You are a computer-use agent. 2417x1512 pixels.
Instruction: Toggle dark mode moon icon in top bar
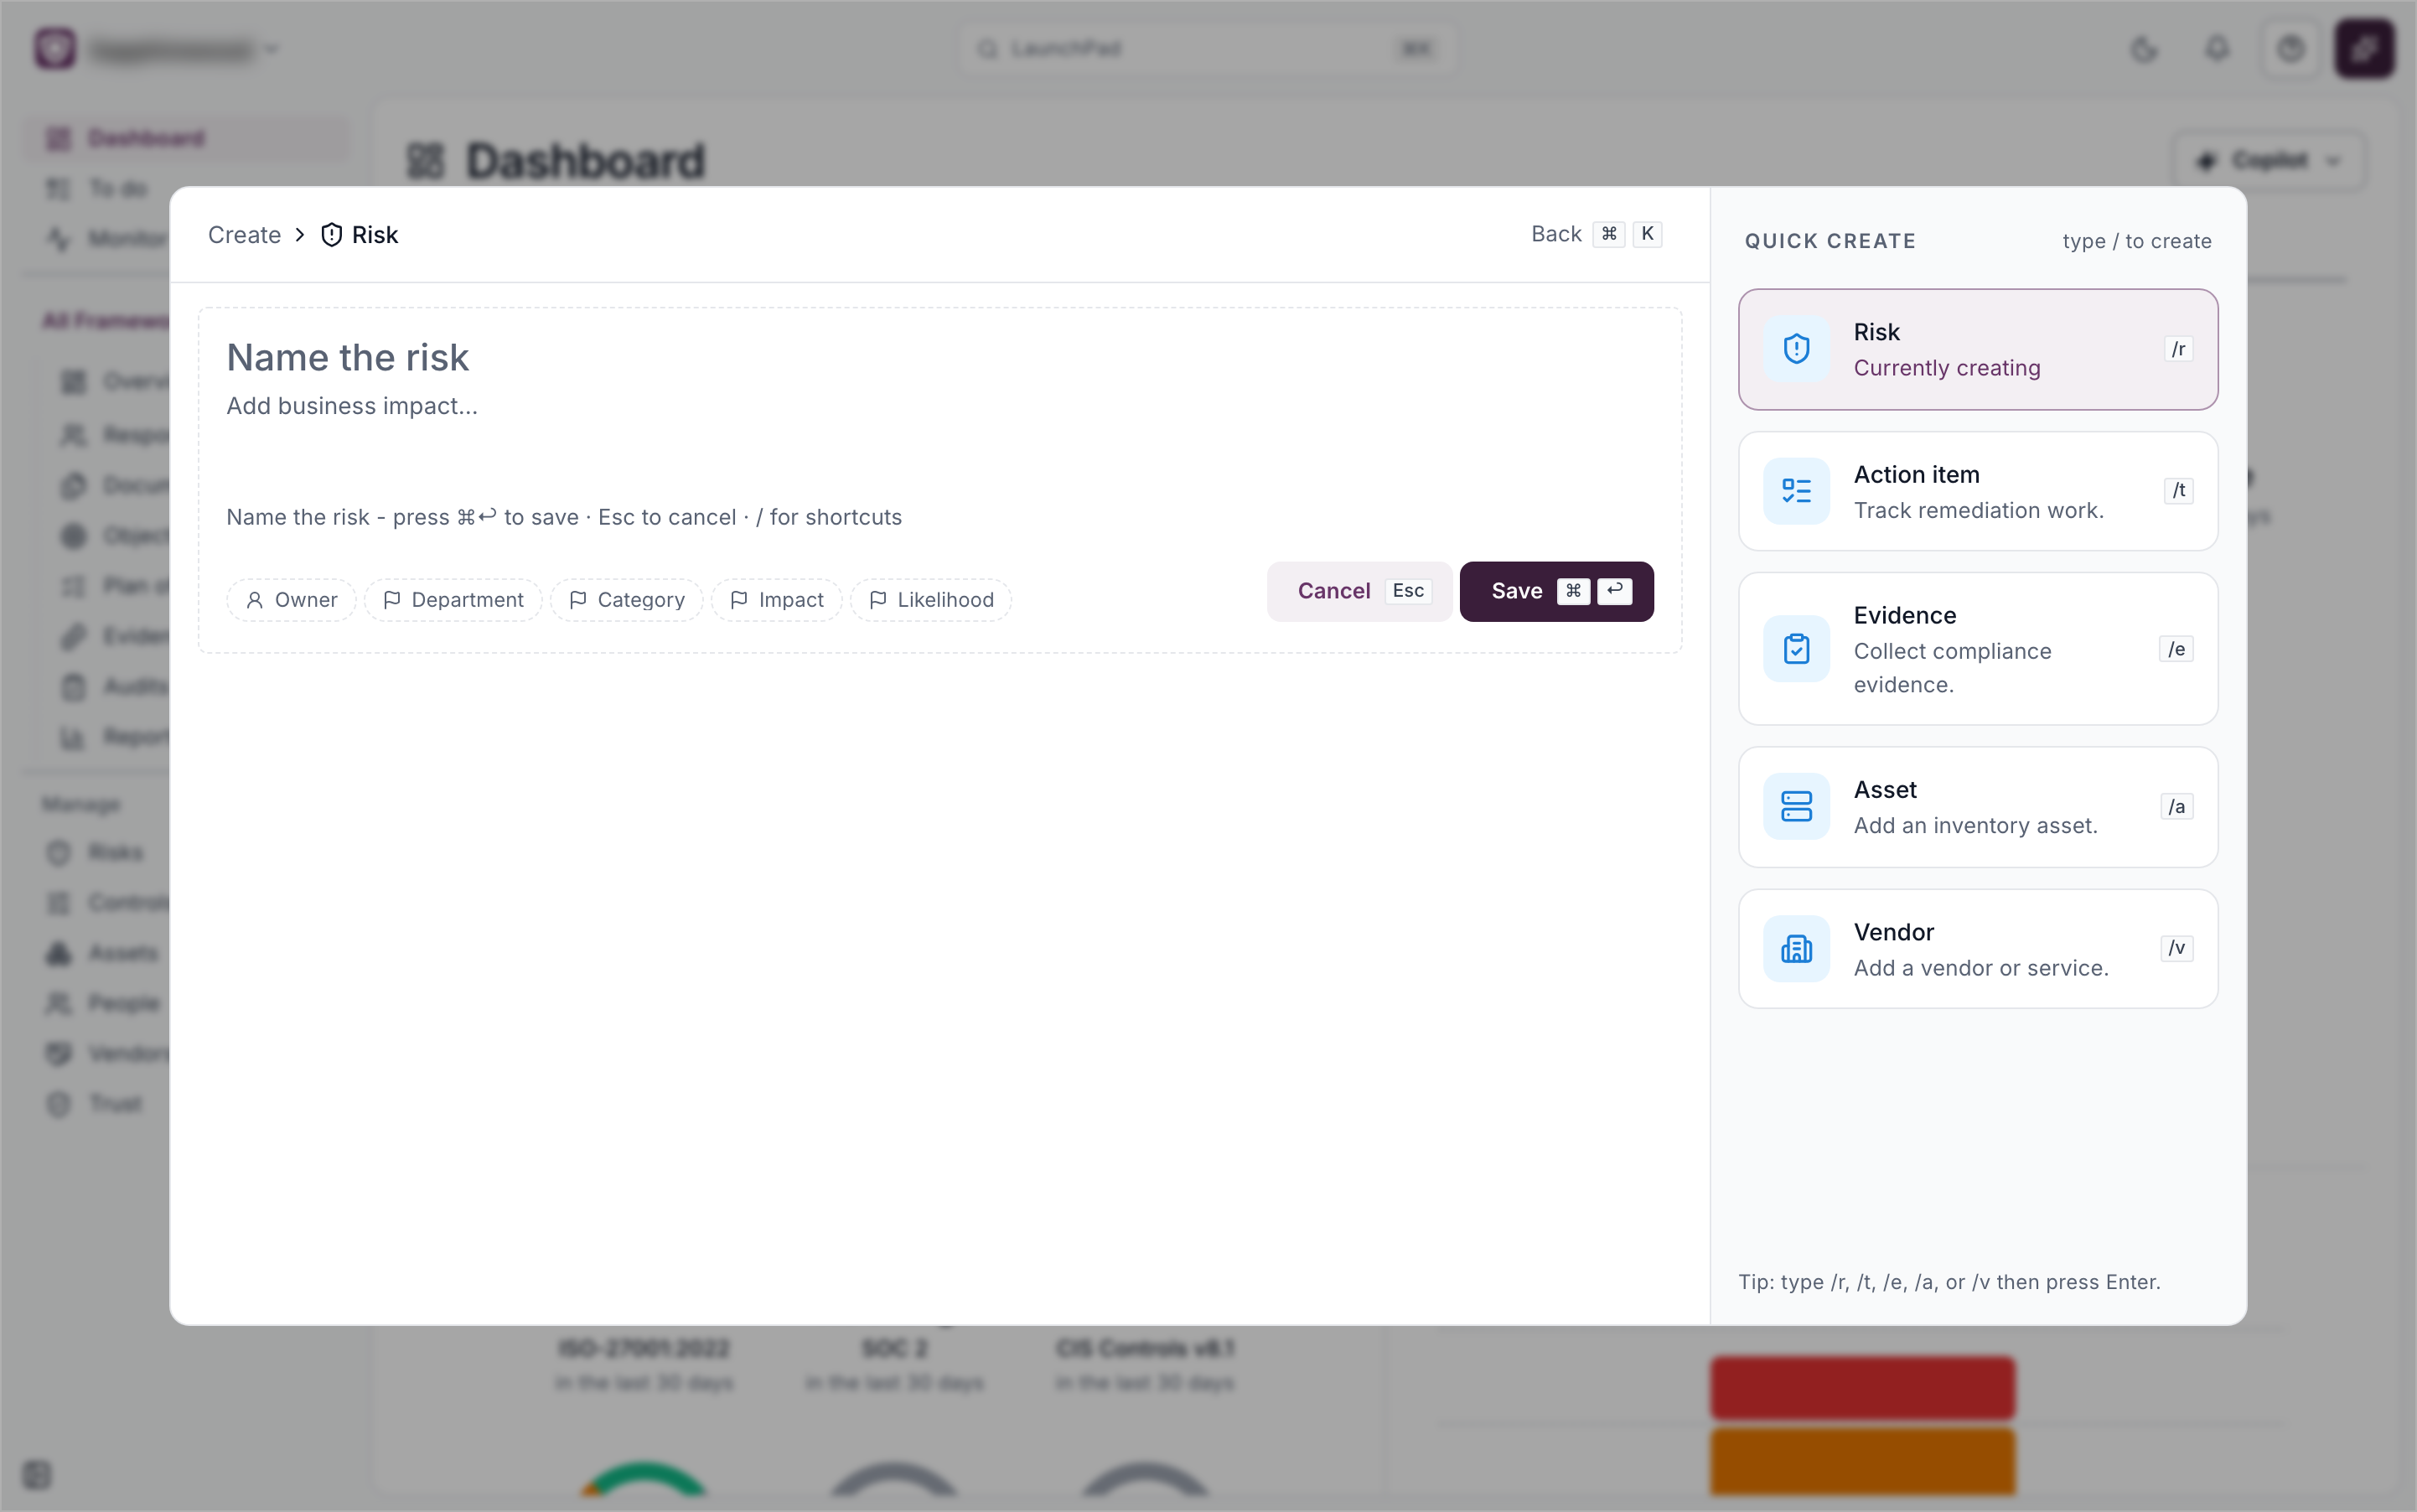(2143, 49)
